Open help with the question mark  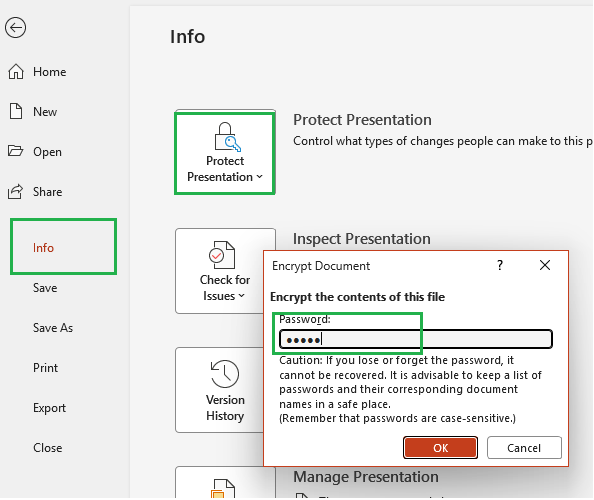point(500,265)
